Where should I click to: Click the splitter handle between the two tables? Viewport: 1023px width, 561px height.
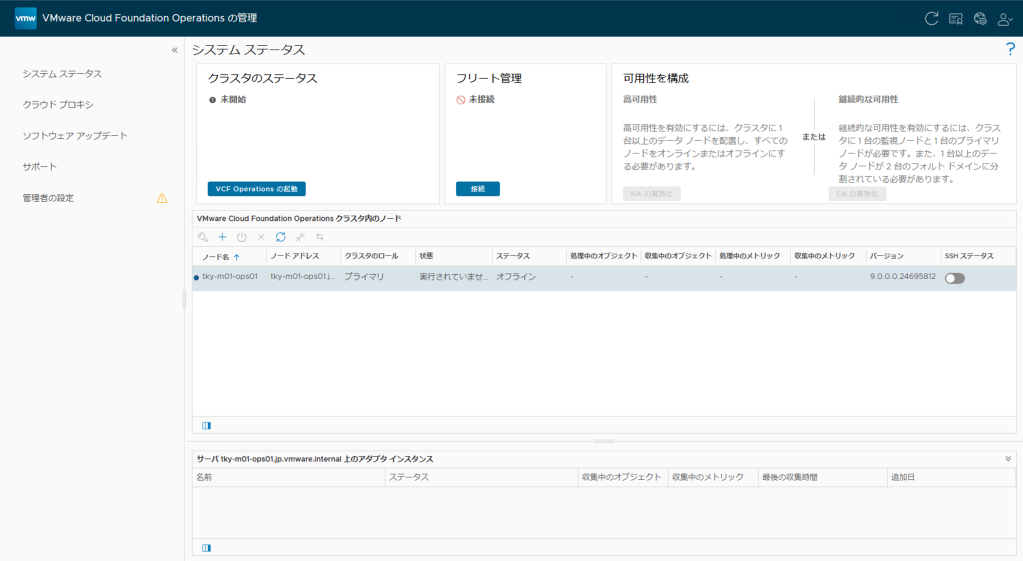pyautogui.click(x=604, y=442)
